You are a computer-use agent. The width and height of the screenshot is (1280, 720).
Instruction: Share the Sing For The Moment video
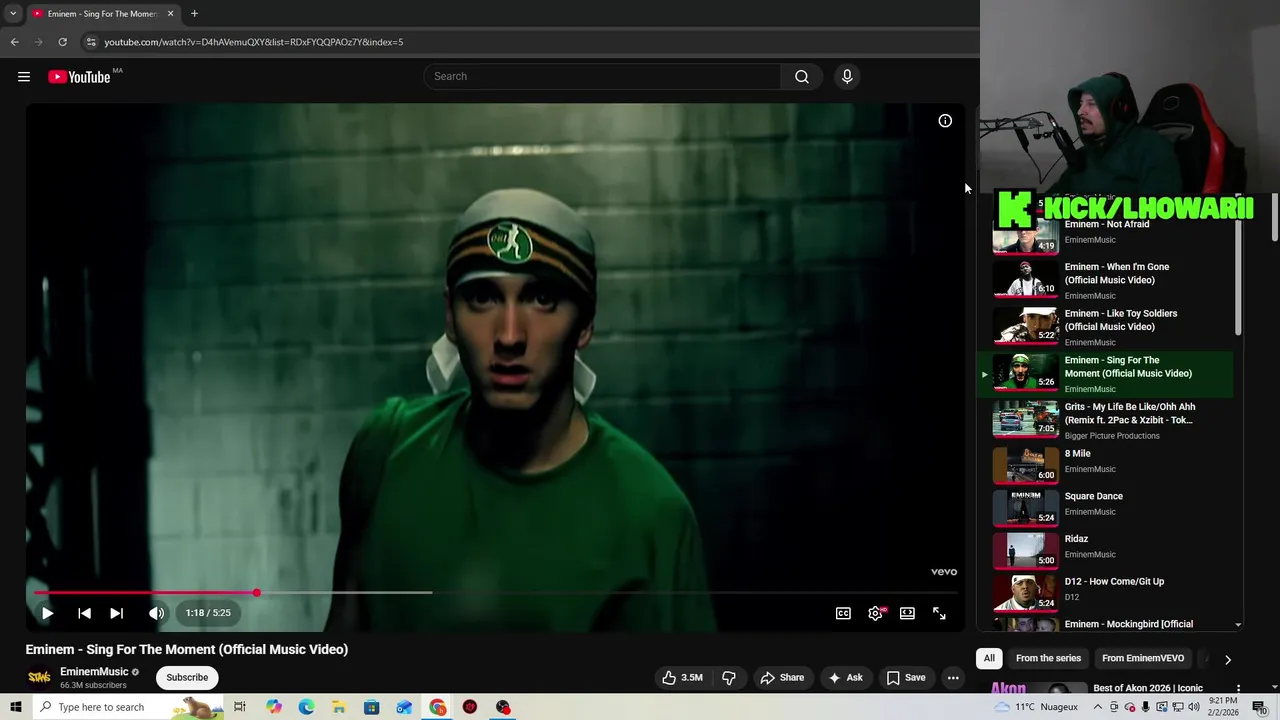[x=782, y=677]
